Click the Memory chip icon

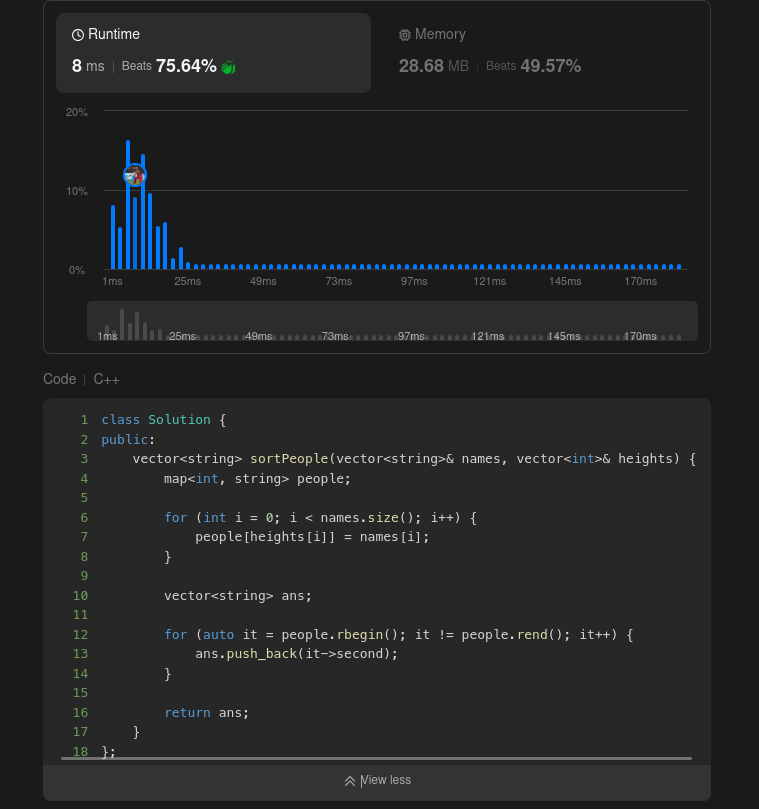pyautogui.click(x=405, y=35)
